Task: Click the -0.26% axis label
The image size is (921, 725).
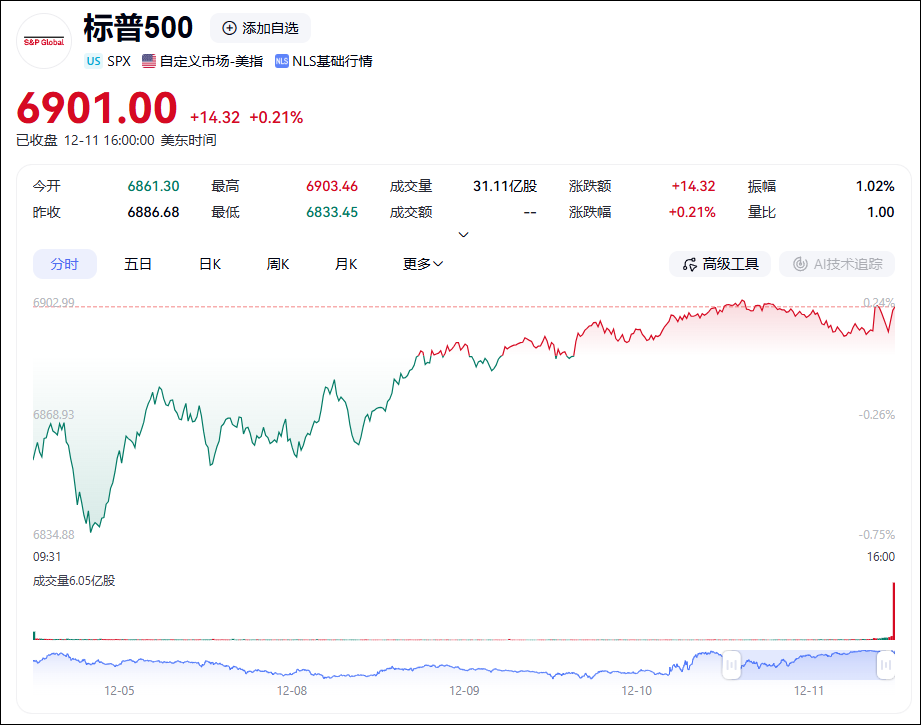Action: (x=877, y=415)
